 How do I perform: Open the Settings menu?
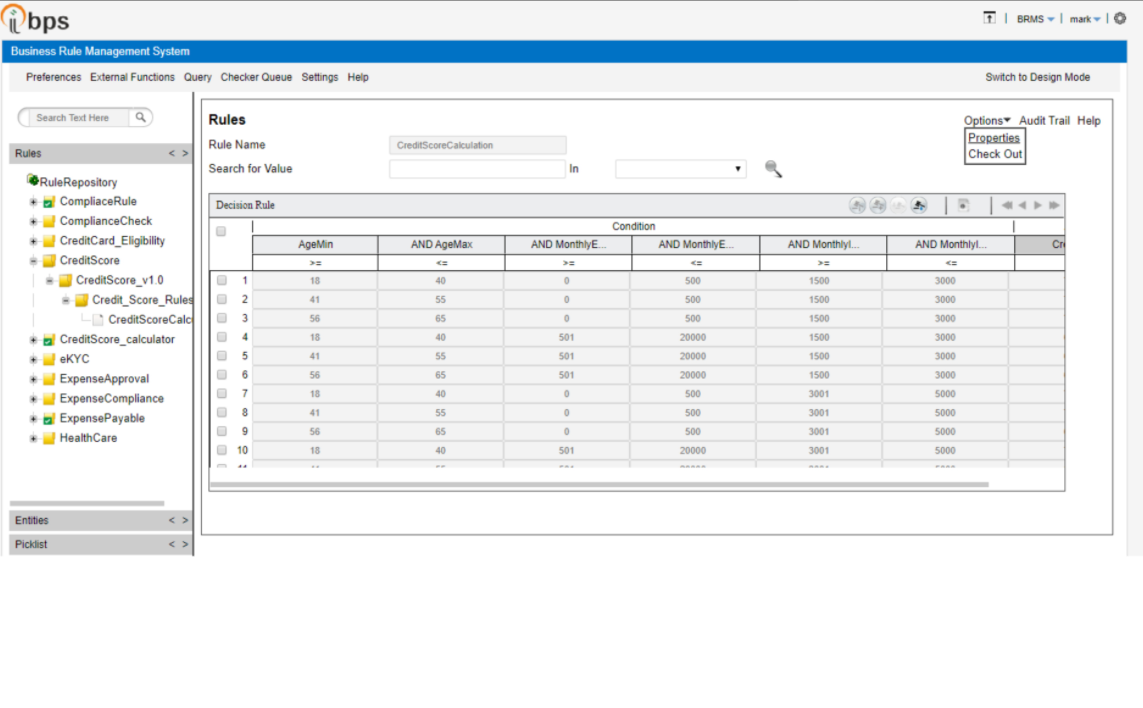tap(319, 77)
